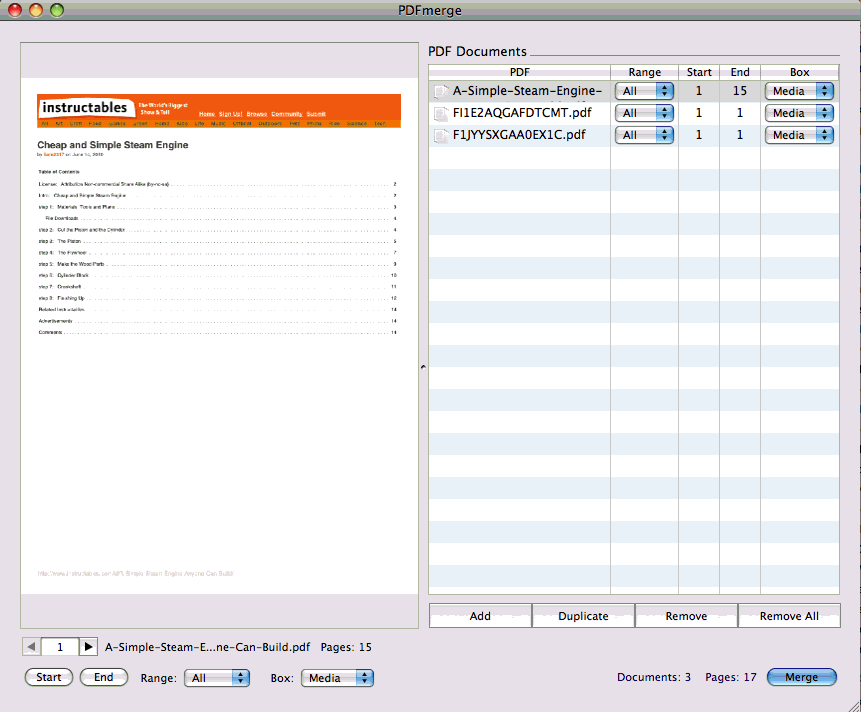Click the collapse arrow on the pane splitter
861x712 pixels.
[423, 366]
